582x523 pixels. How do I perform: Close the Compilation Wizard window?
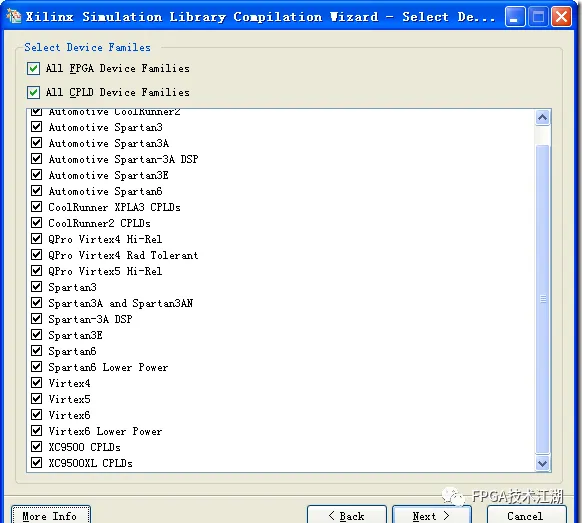561,17
